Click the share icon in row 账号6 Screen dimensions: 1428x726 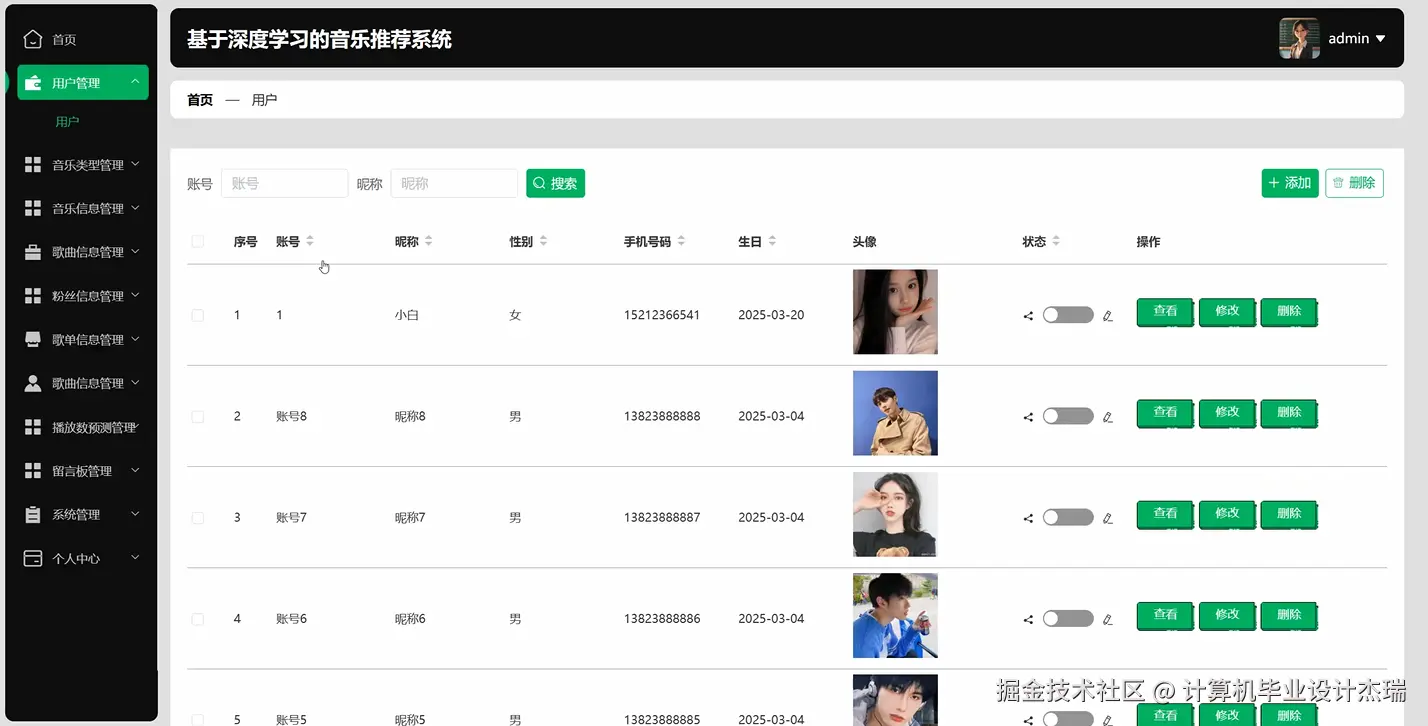pos(1028,619)
